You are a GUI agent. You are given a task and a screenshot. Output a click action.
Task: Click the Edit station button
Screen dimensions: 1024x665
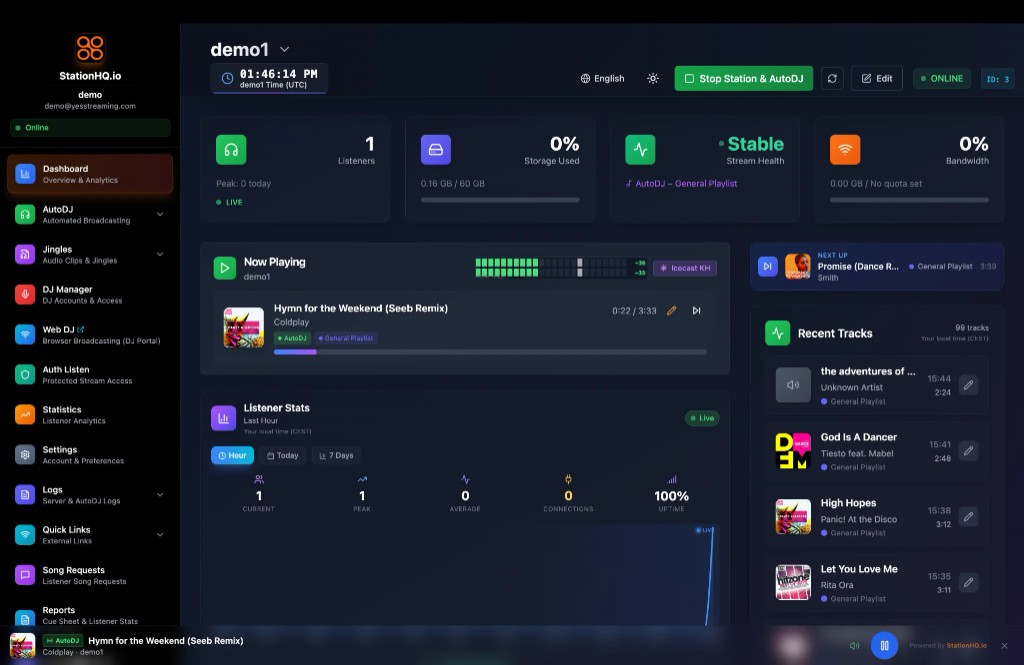pos(877,78)
